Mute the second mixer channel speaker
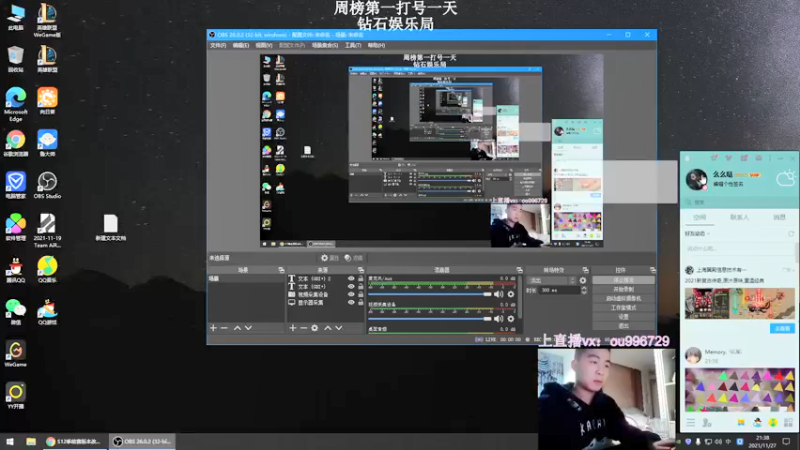The width and height of the screenshot is (800, 450). [498, 319]
